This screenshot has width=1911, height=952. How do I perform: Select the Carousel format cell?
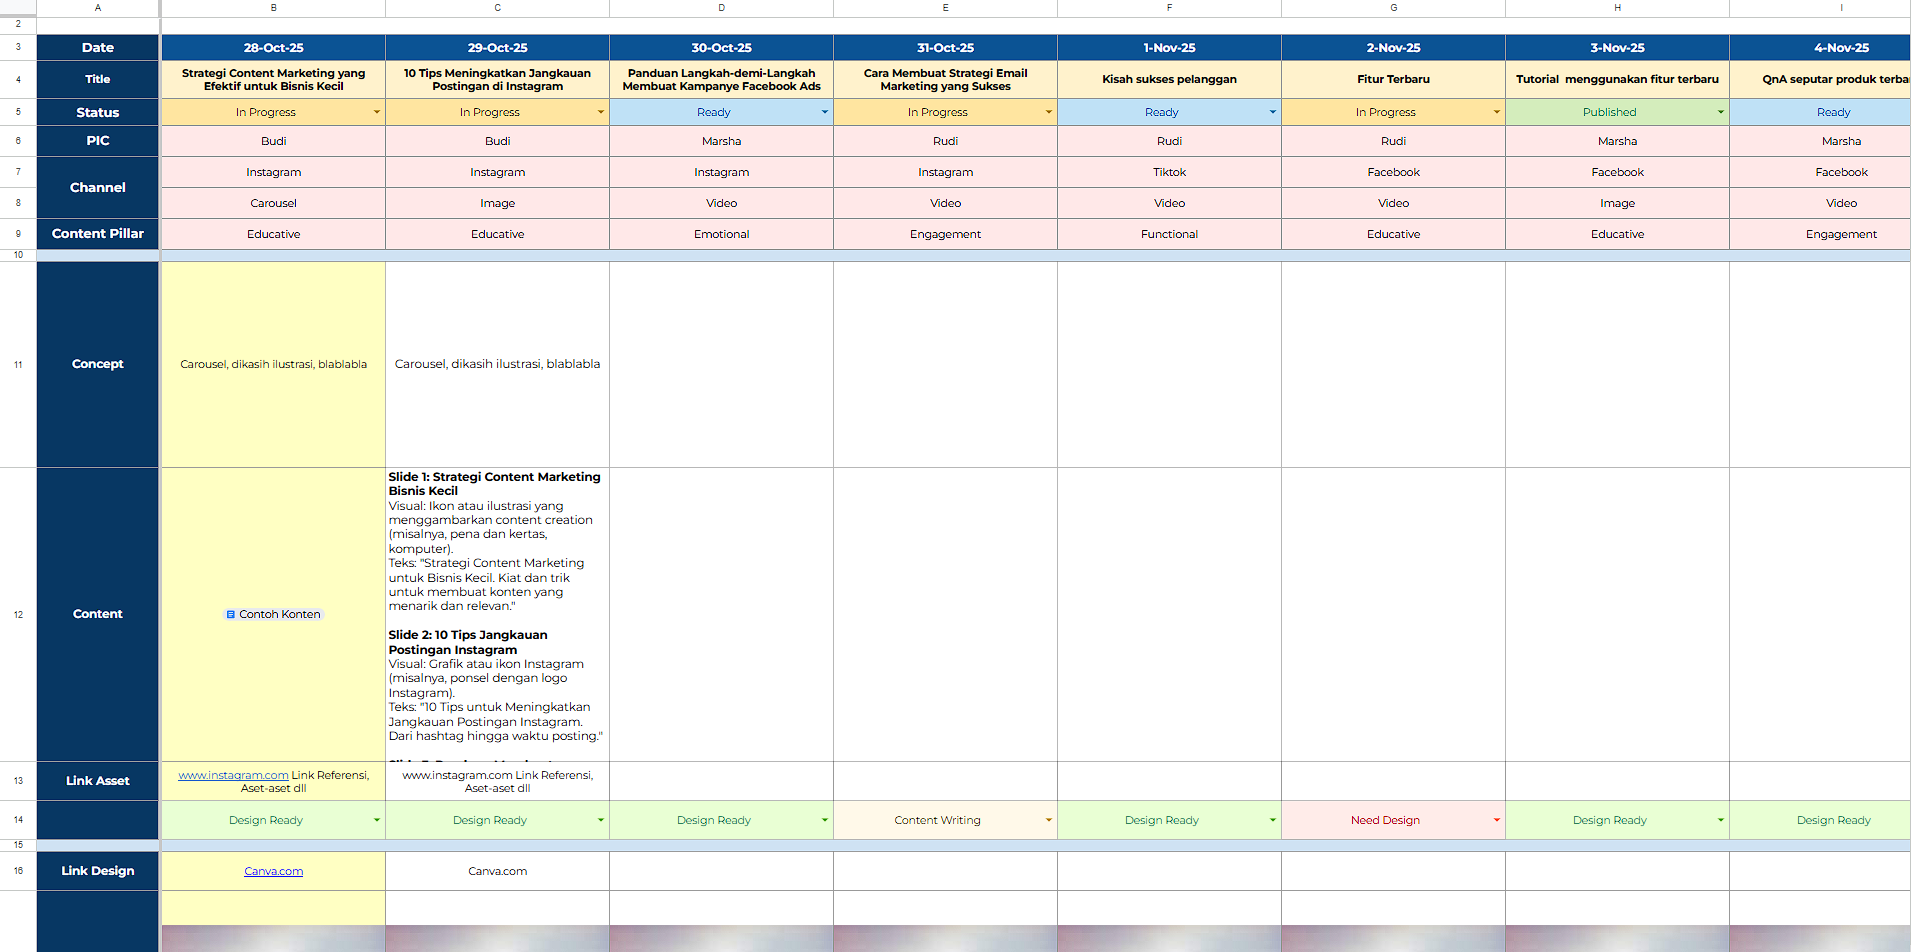tap(273, 203)
